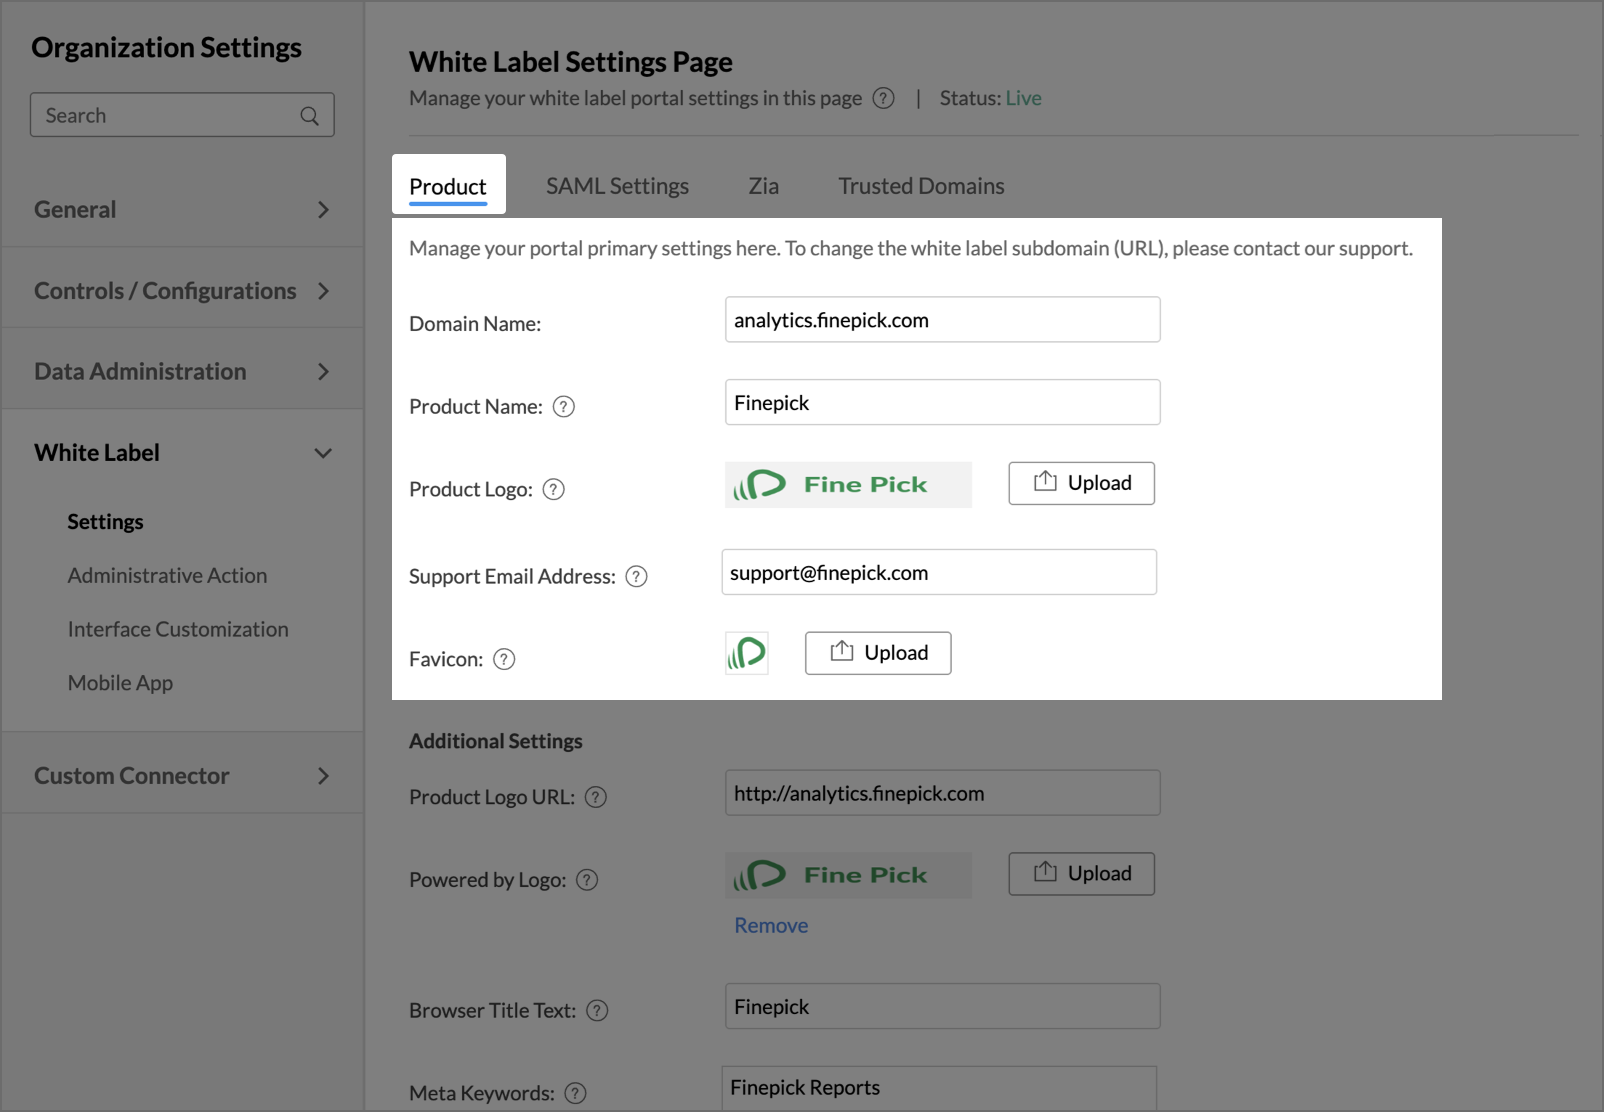The image size is (1604, 1112).
Task: Click help icon beside Product Logo label
Action: (554, 490)
